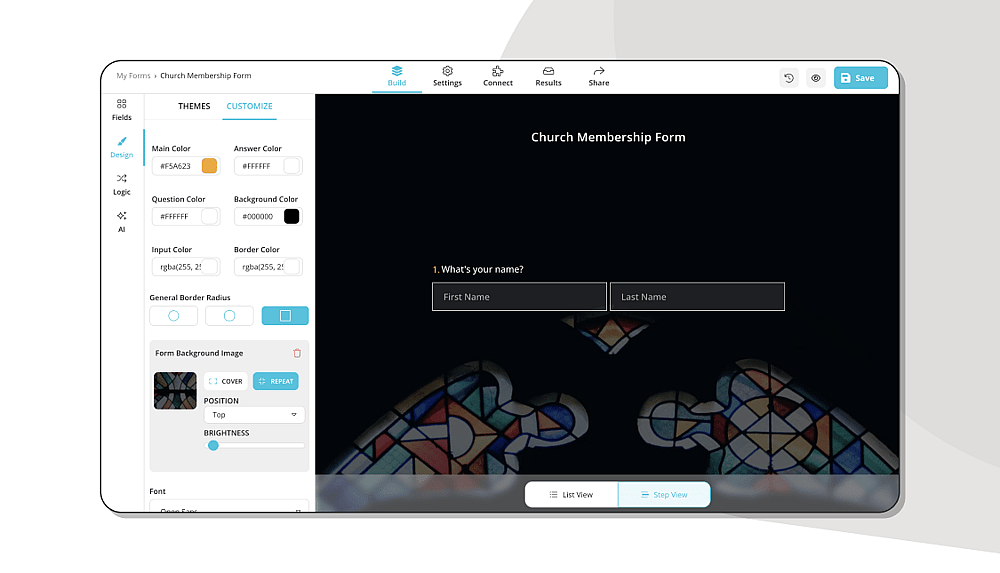Screen dimensions: 1000x573
Task: Open the Main Color orange swatch
Action: [209, 166]
